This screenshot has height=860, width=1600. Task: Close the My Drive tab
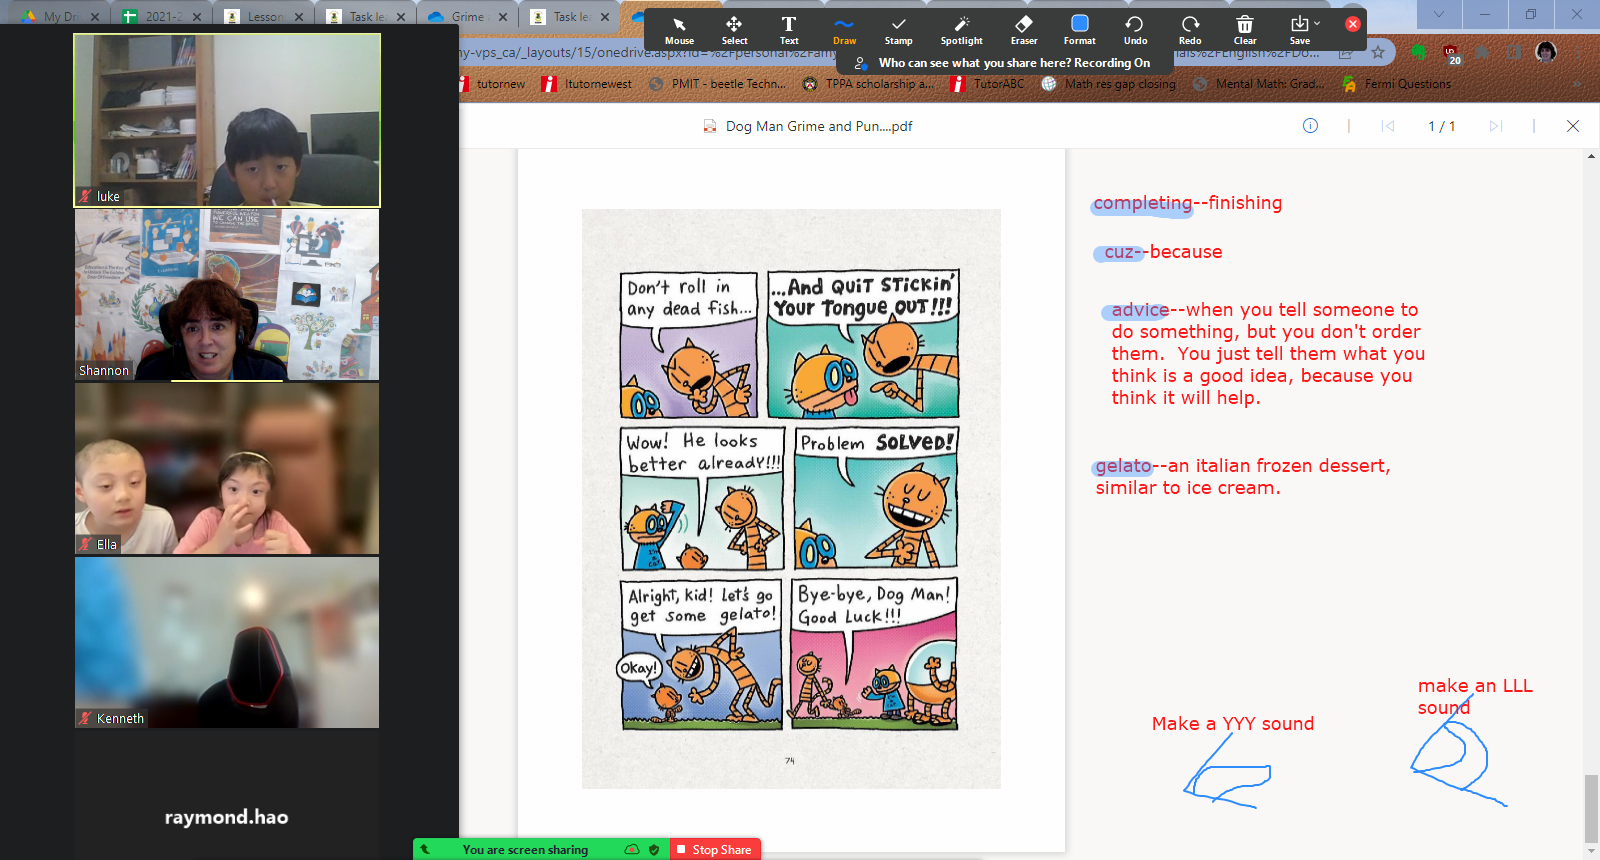tap(95, 17)
